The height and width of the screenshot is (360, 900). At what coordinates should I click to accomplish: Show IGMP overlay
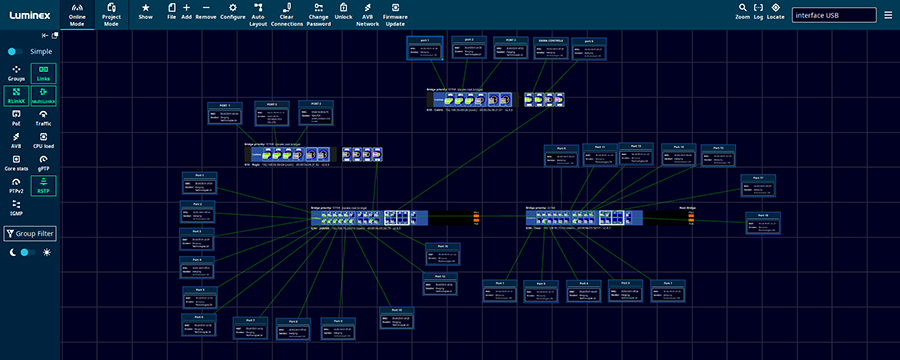point(17,208)
